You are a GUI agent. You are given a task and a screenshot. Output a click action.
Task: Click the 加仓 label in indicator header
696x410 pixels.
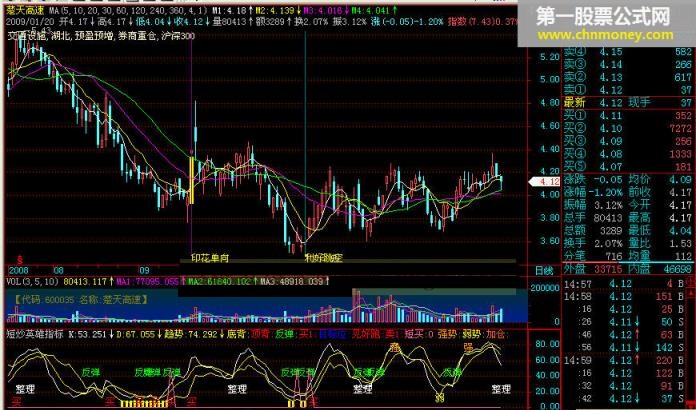click(x=497, y=334)
